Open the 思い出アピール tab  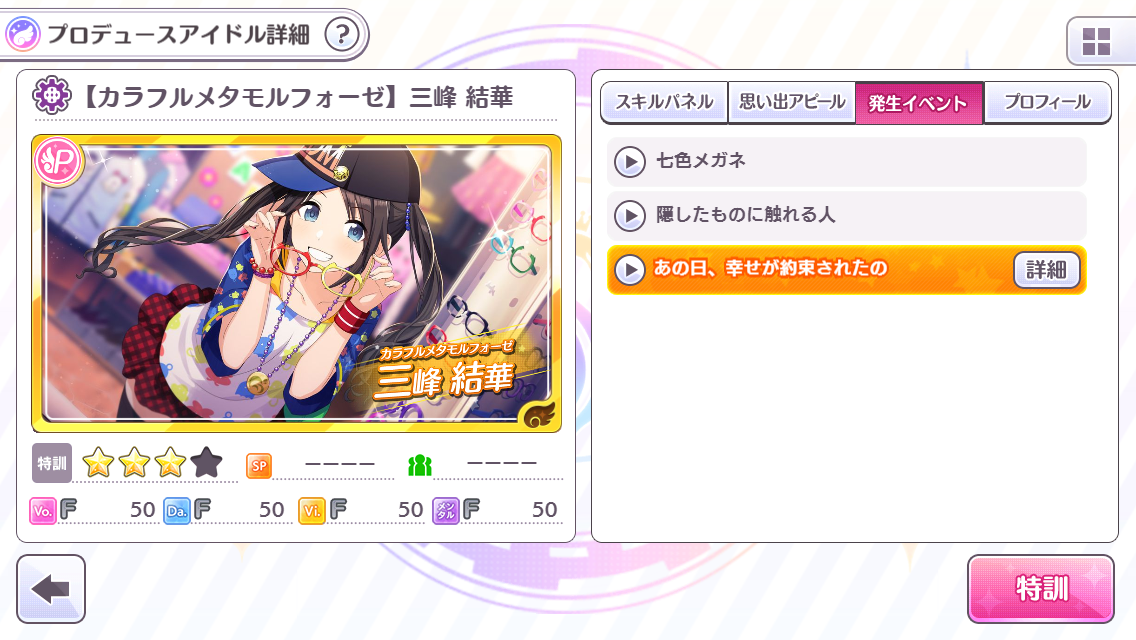792,102
